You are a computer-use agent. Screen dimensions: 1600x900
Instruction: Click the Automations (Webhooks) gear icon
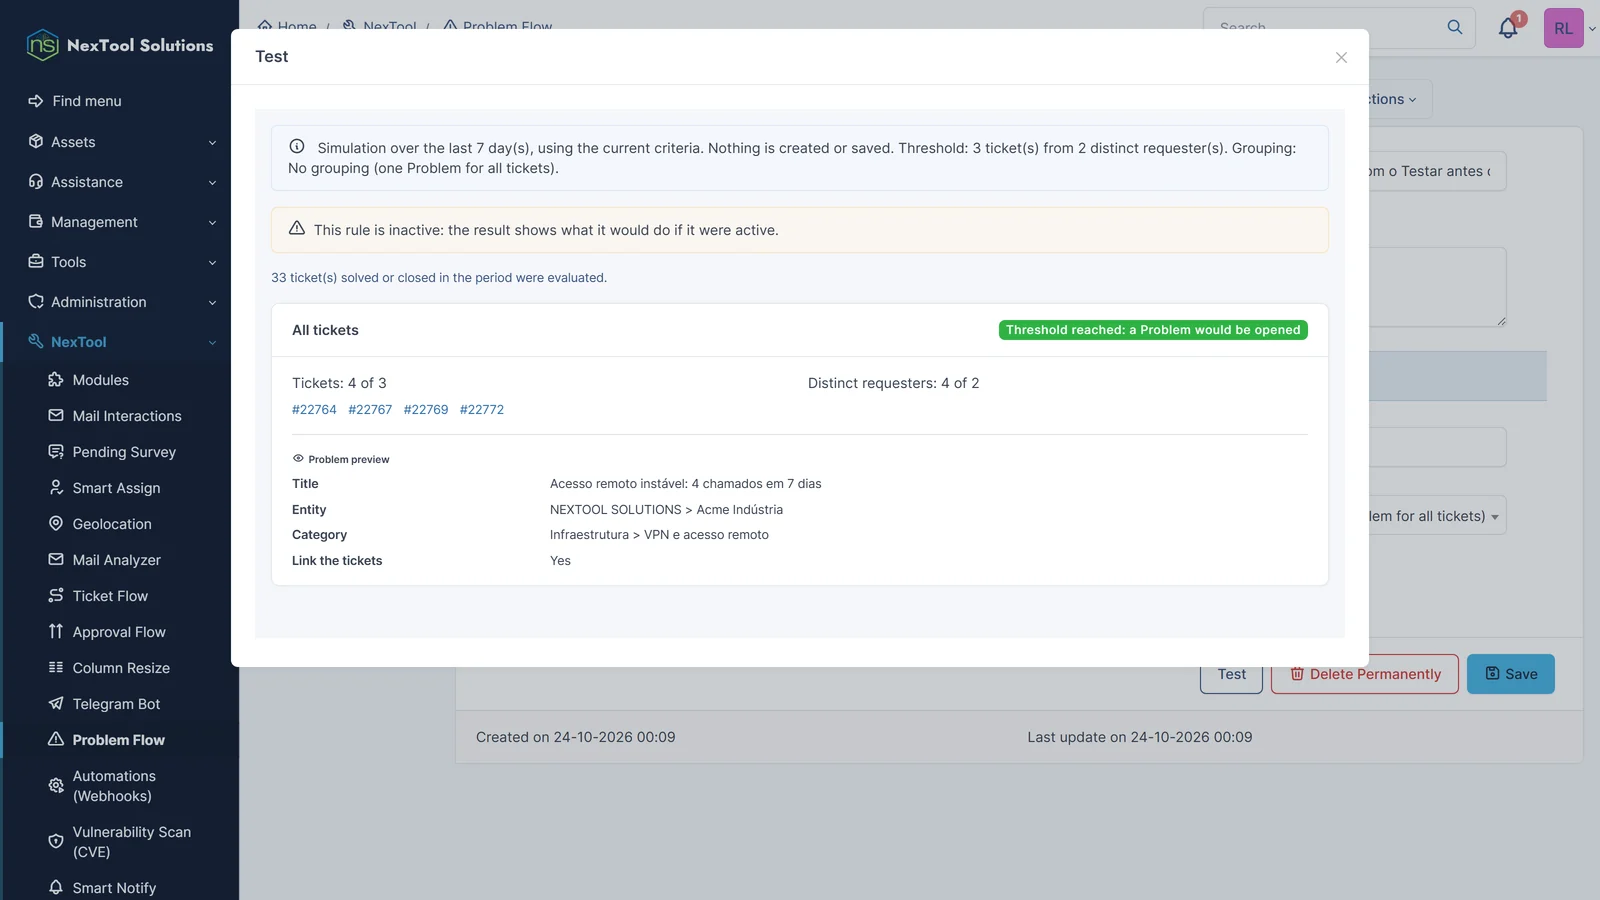pyautogui.click(x=56, y=786)
